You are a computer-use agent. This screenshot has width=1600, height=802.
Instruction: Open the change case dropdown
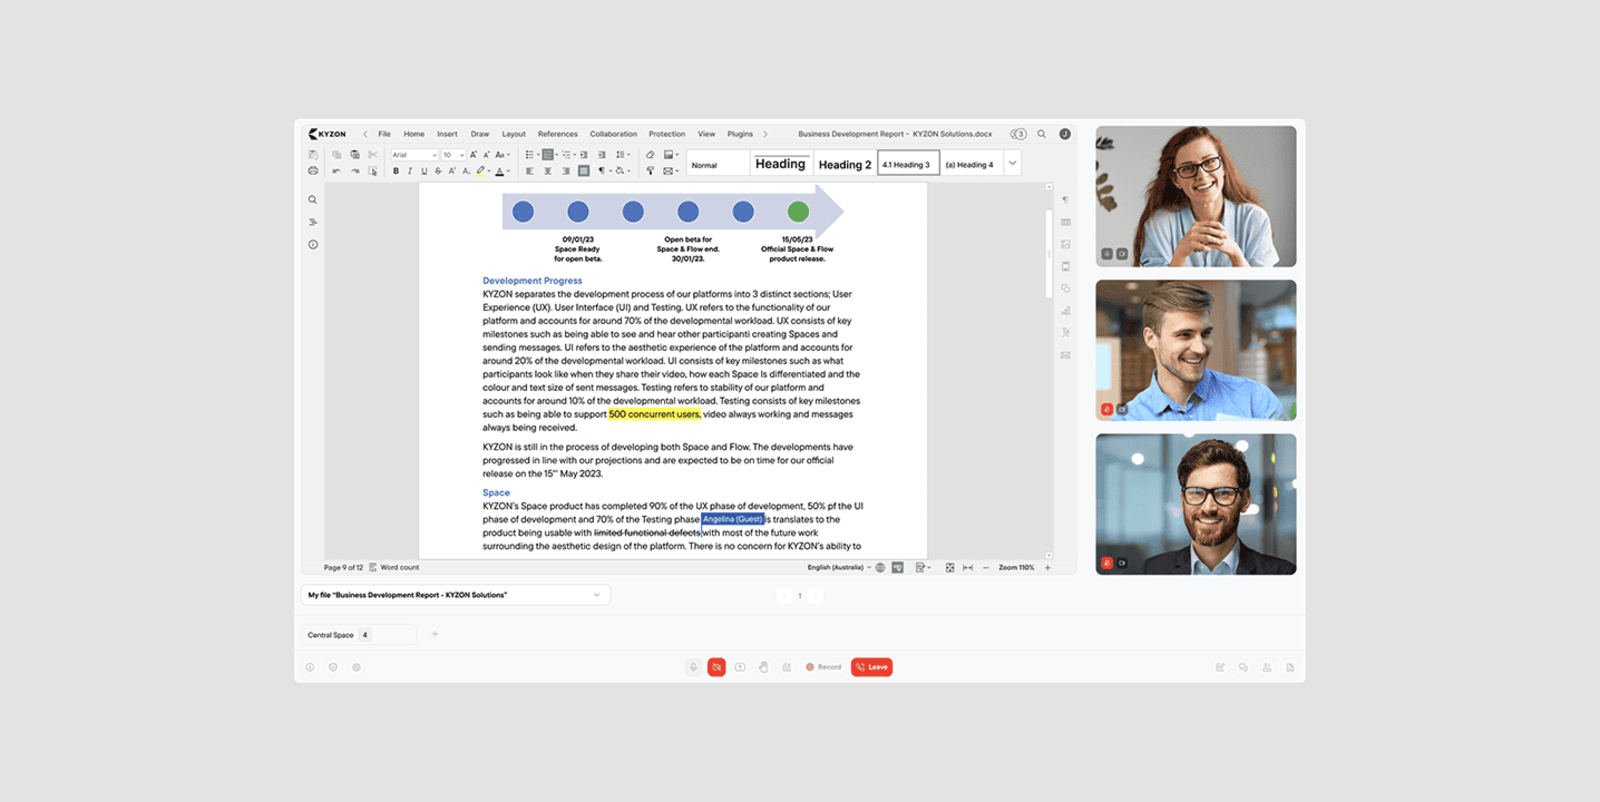click(x=502, y=155)
